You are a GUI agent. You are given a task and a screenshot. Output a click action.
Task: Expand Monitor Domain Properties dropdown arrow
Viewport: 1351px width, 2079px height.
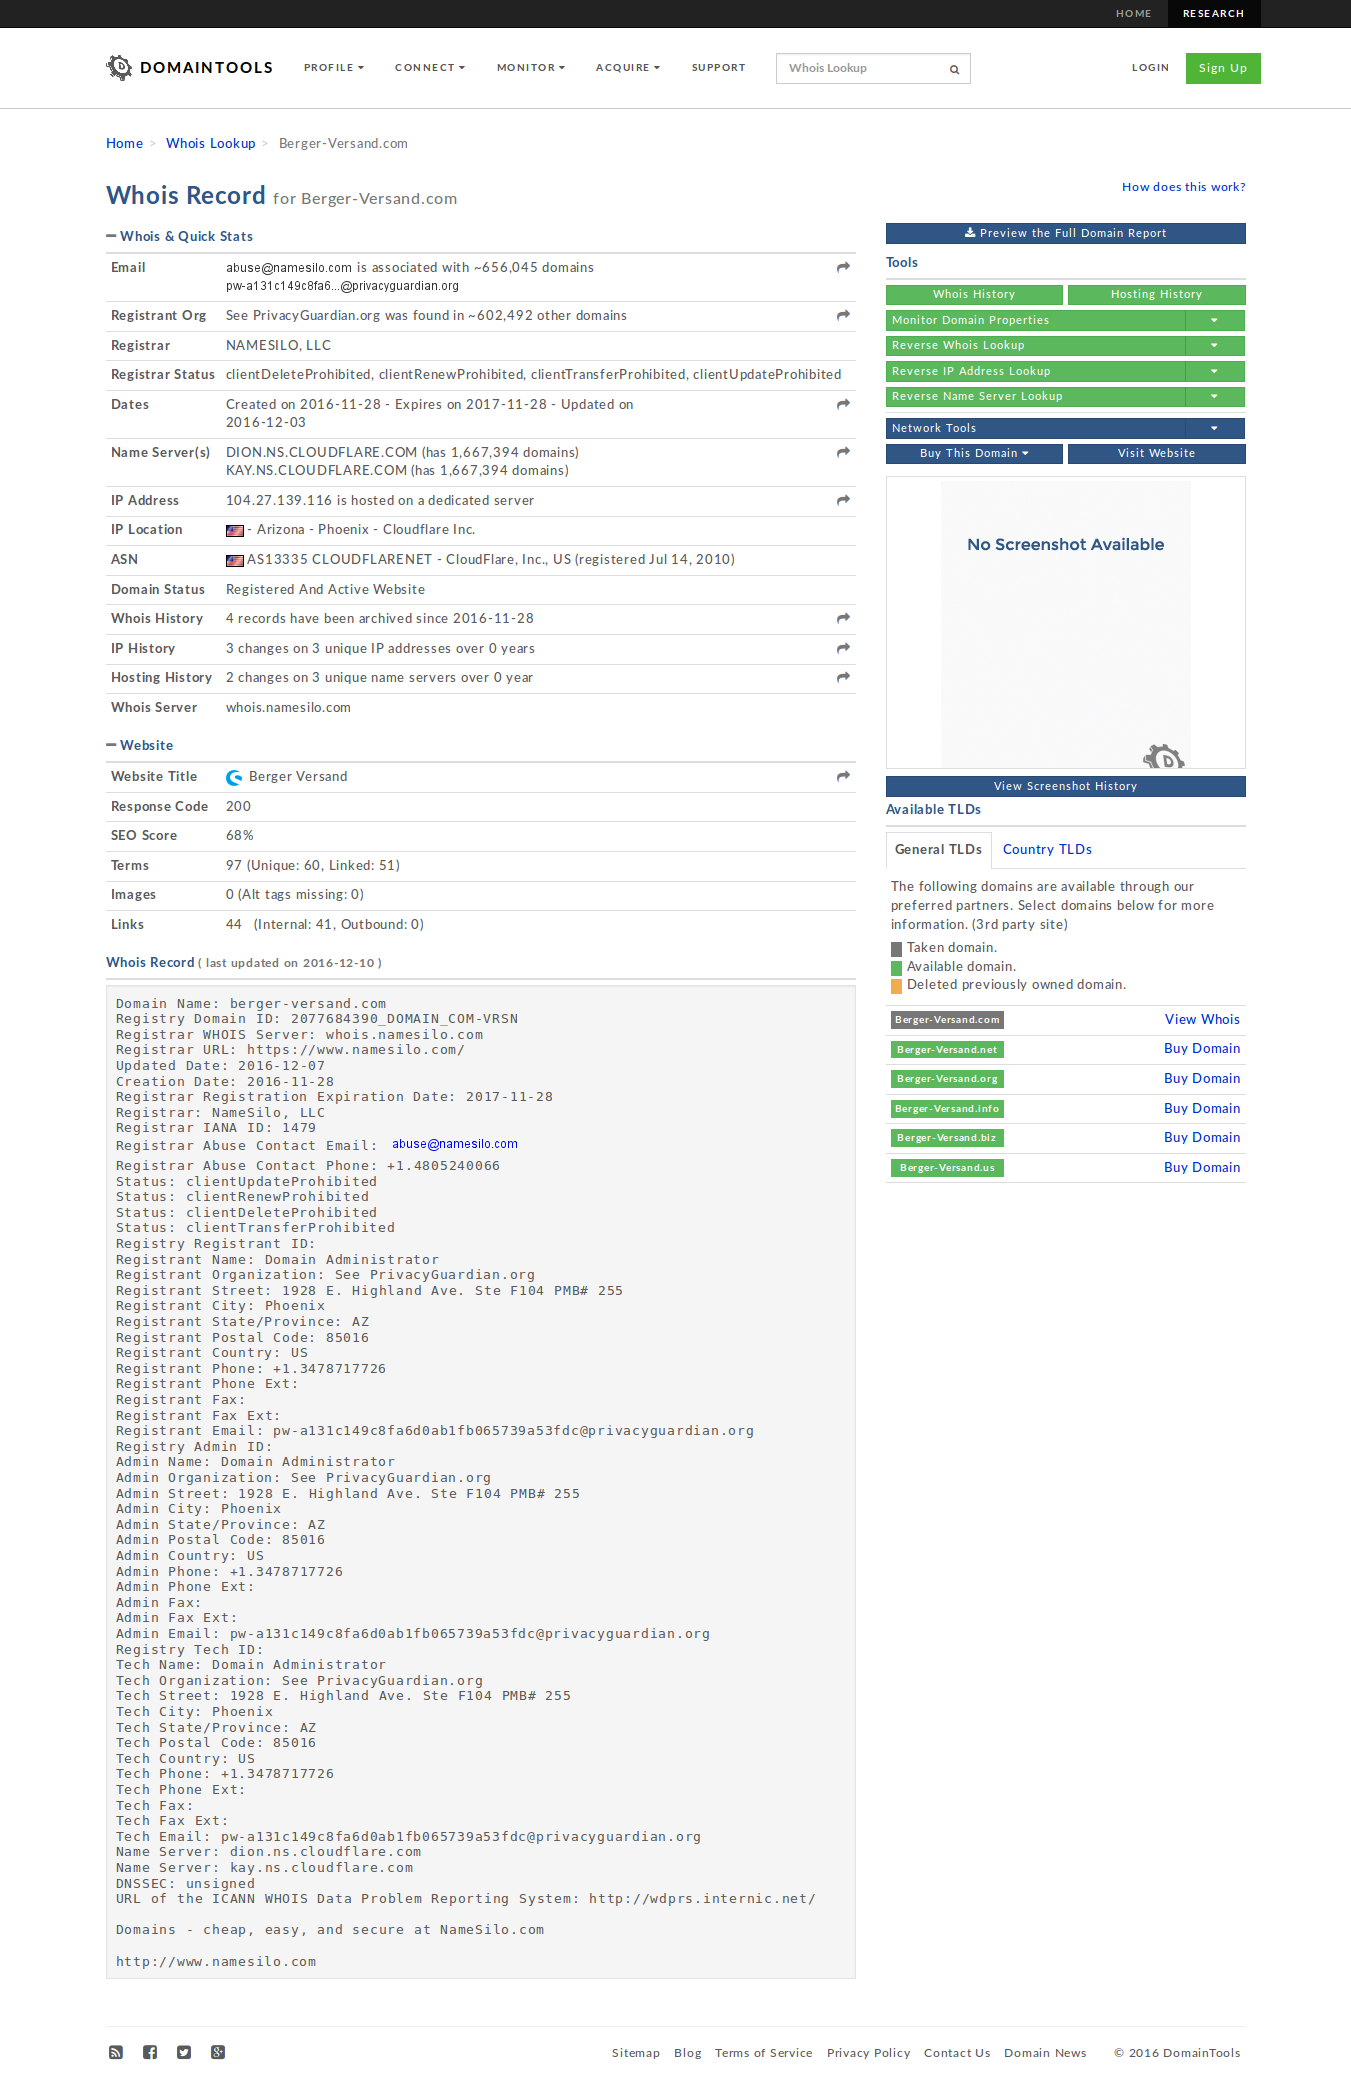(x=1214, y=320)
